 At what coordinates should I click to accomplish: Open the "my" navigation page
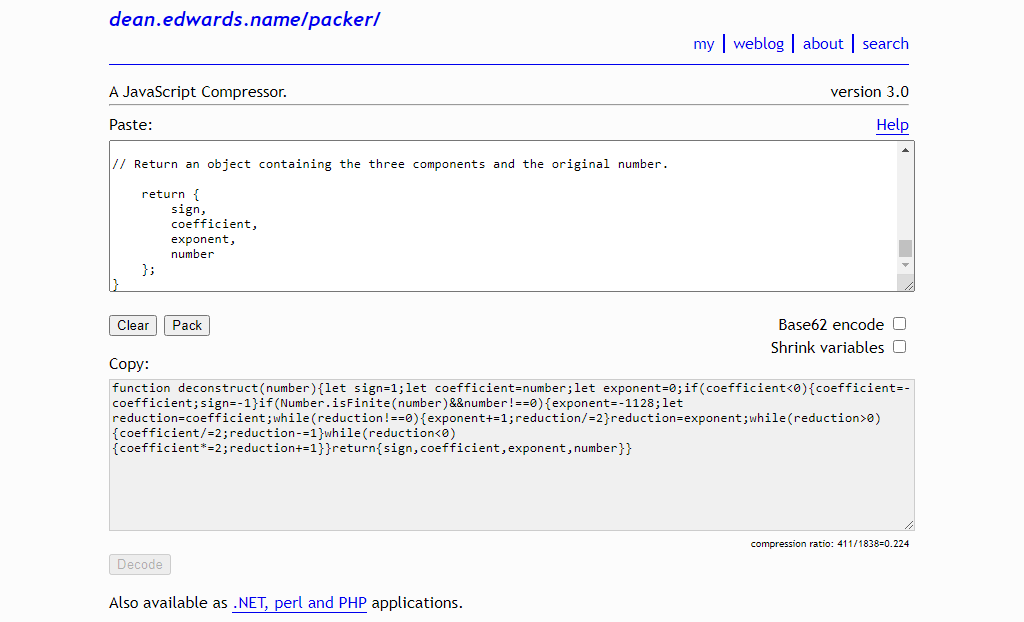(704, 43)
